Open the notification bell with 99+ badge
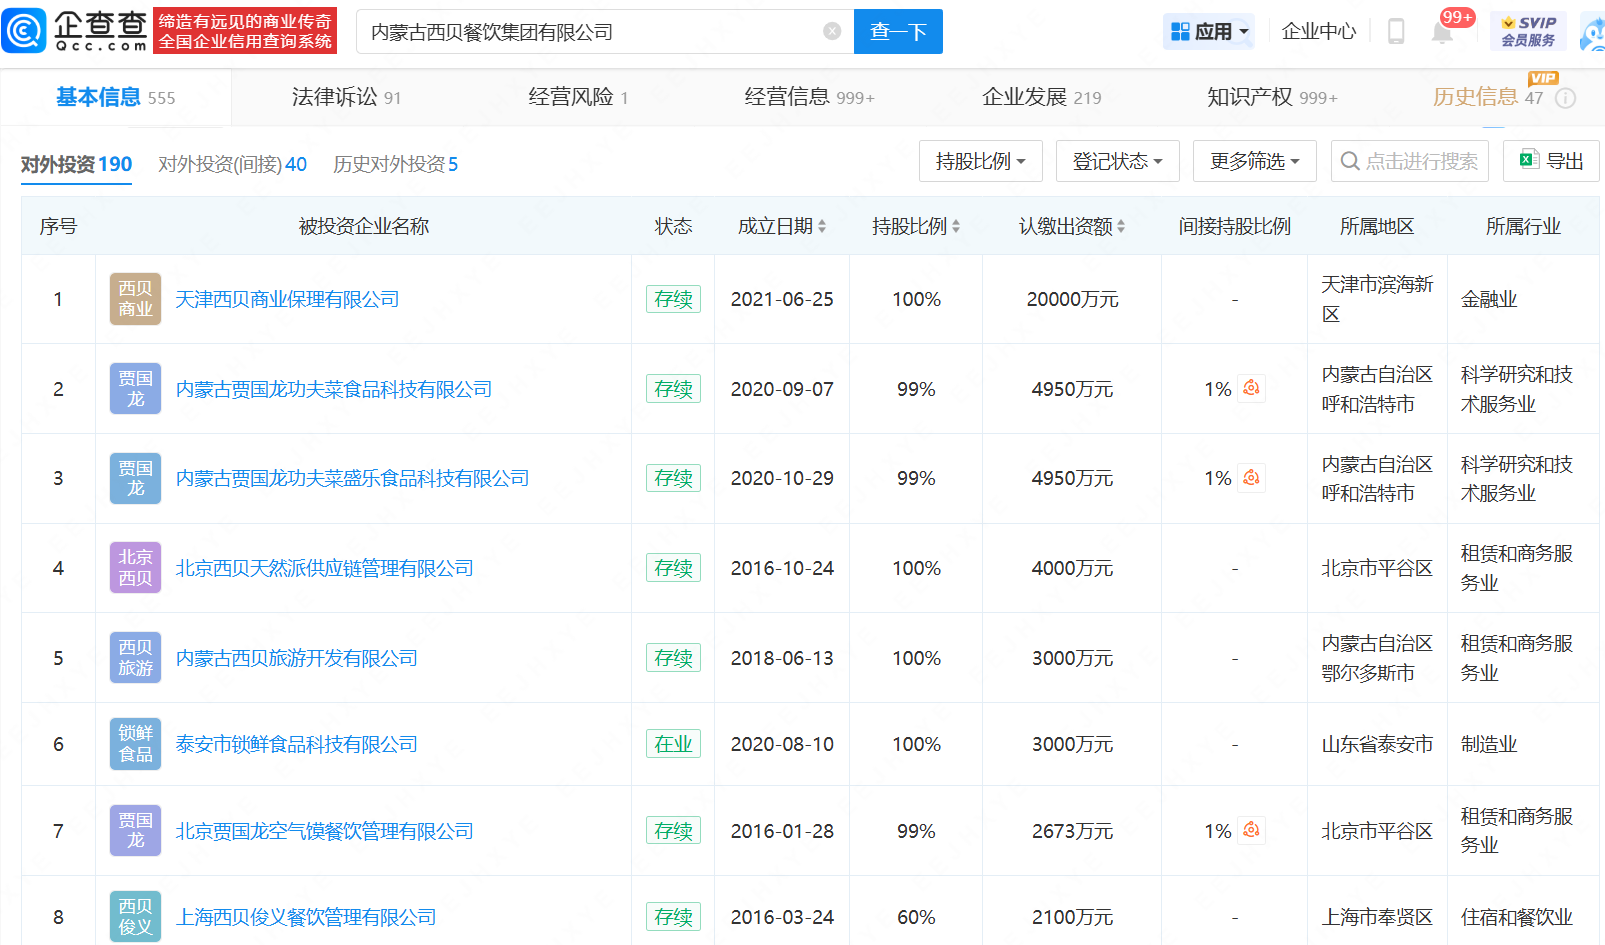The width and height of the screenshot is (1605, 945). tap(1442, 31)
